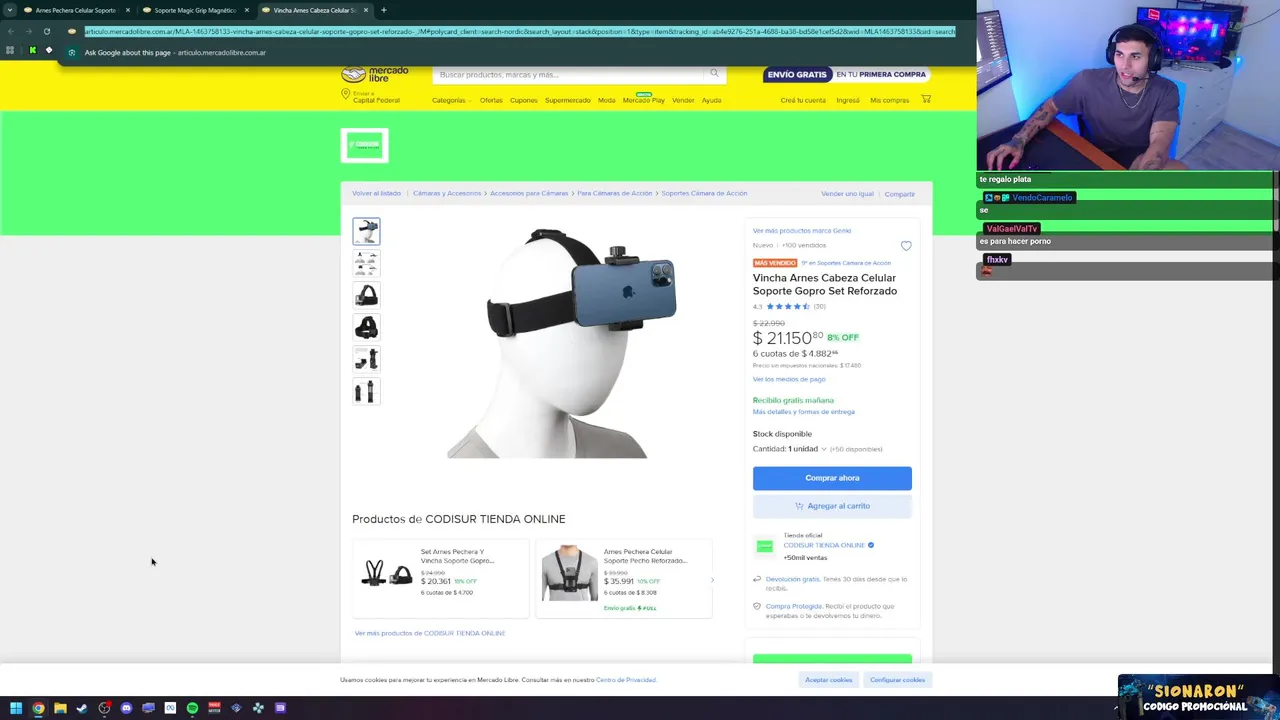The height and width of the screenshot is (720, 1280).
Task: Click the ENVÍO GRATIS promo banner
Action: [x=846, y=74]
